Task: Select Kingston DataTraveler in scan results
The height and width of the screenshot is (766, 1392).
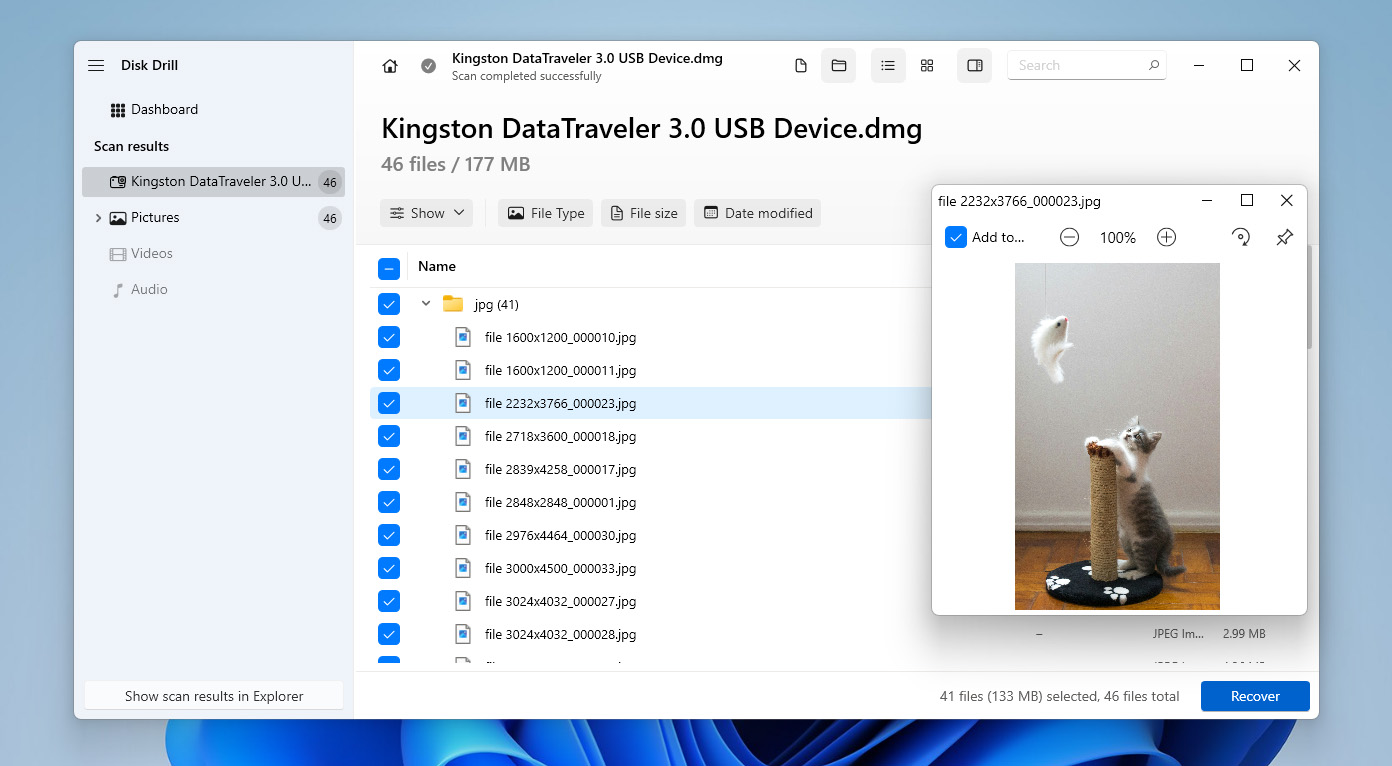Action: coord(213,182)
